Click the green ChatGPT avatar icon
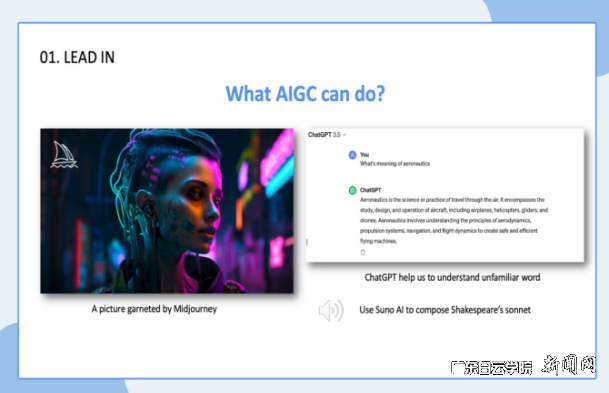The width and height of the screenshot is (609, 393). click(352, 190)
